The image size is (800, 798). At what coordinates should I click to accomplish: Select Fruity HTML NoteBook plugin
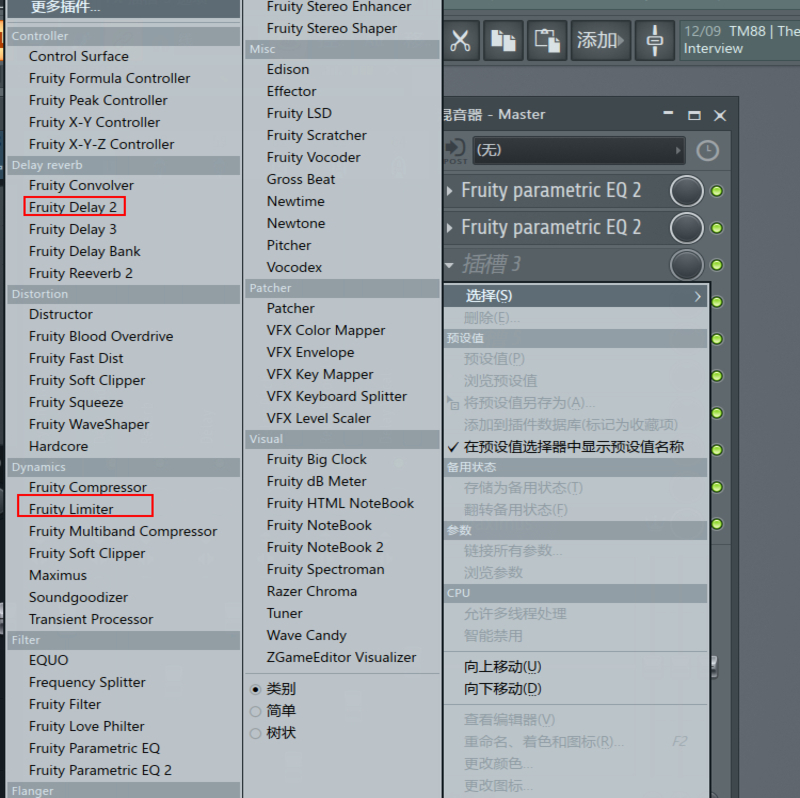click(342, 504)
